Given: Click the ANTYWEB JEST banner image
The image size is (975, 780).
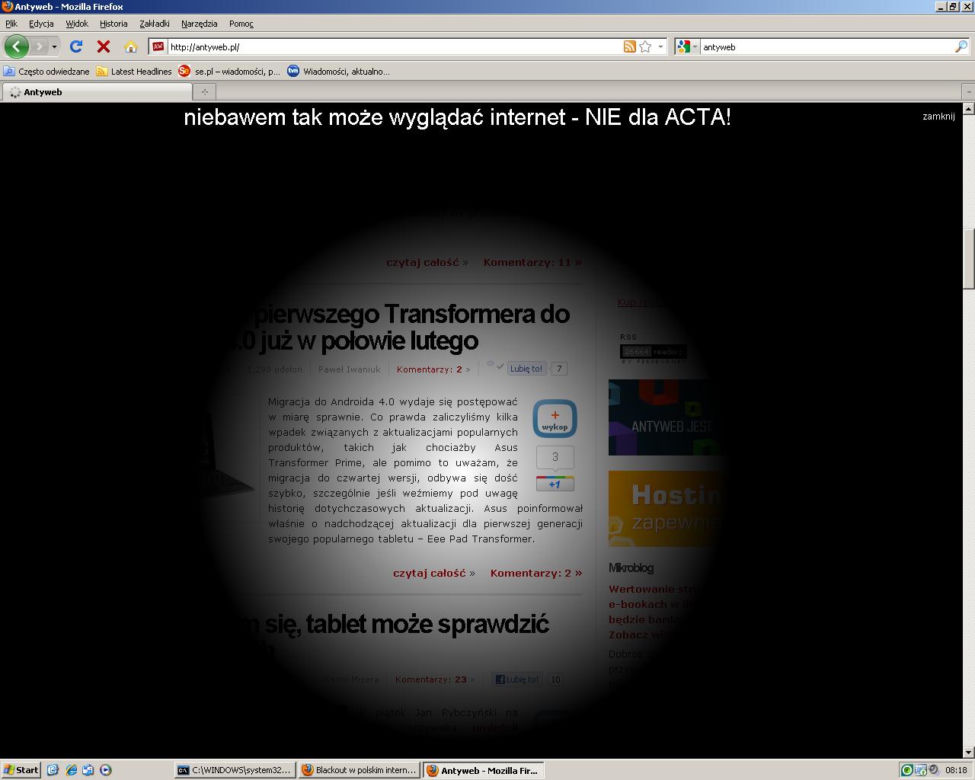Looking at the screenshot, I should [664, 417].
